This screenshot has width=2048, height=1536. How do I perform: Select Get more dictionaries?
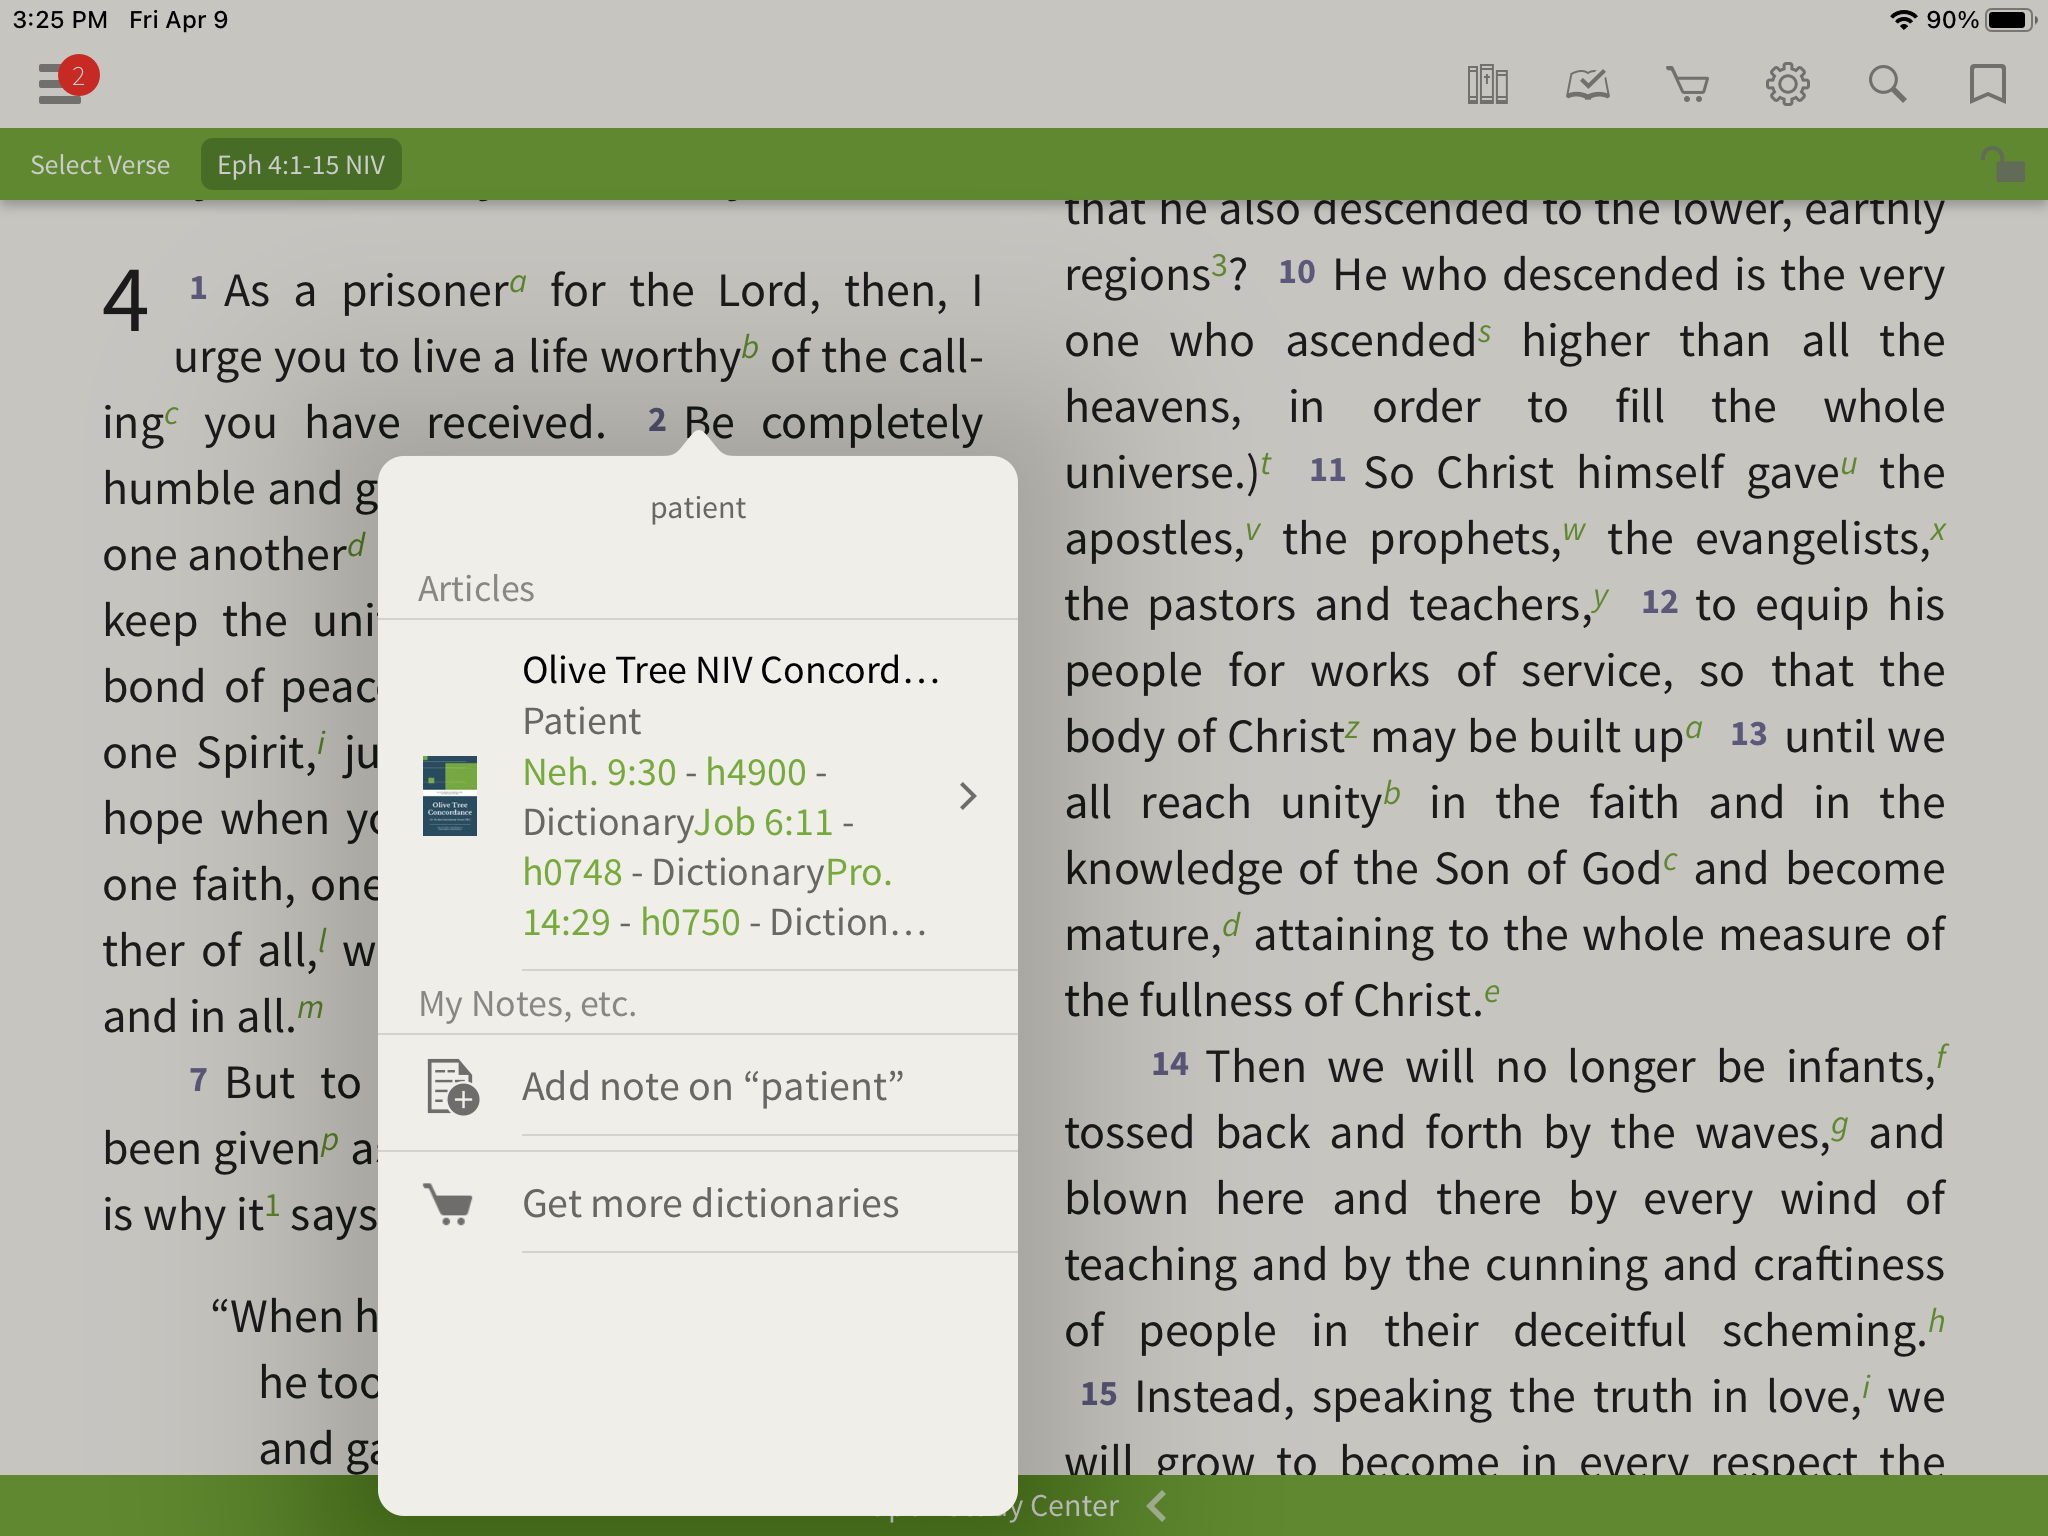[x=710, y=1203]
